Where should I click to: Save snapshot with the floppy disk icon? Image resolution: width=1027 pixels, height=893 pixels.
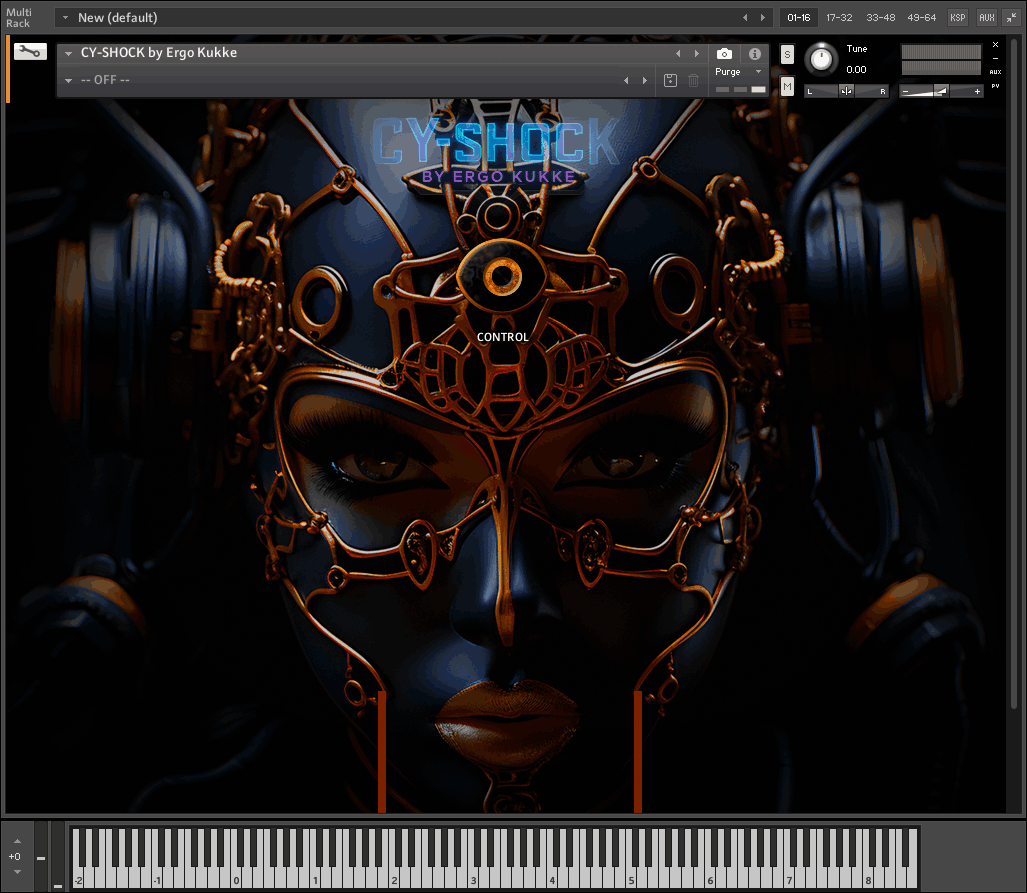click(x=670, y=80)
